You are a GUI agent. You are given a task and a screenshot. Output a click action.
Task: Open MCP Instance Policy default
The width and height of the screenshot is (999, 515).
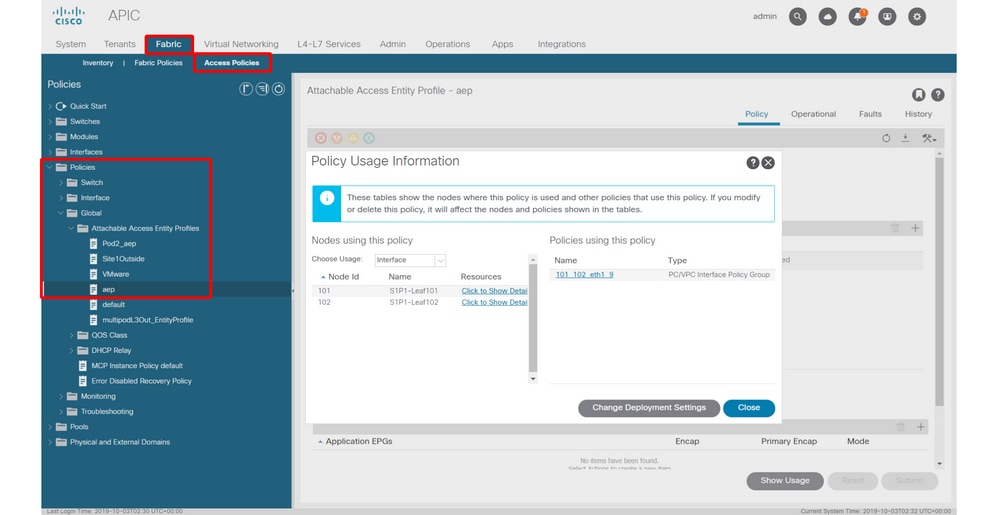(137, 366)
